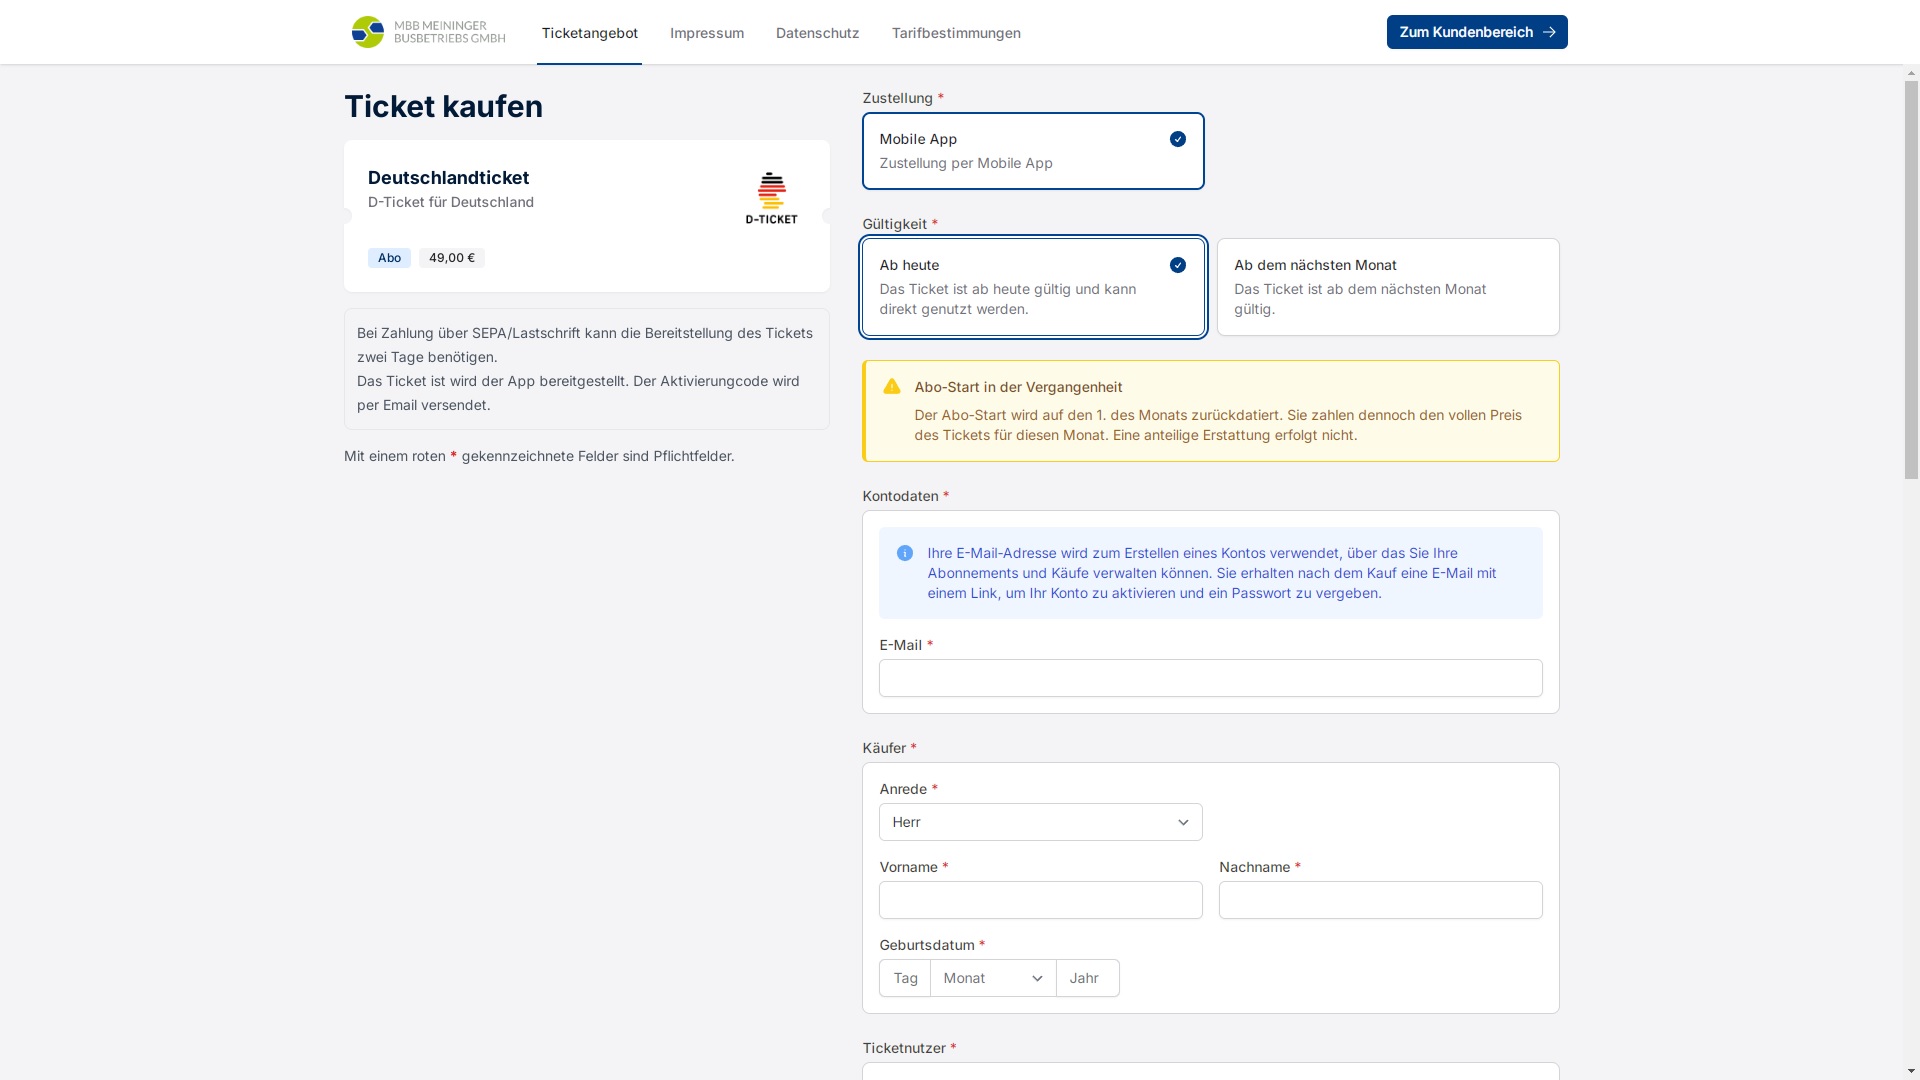
Task: Click the Kontodaten label
Action: click(x=900, y=496)
